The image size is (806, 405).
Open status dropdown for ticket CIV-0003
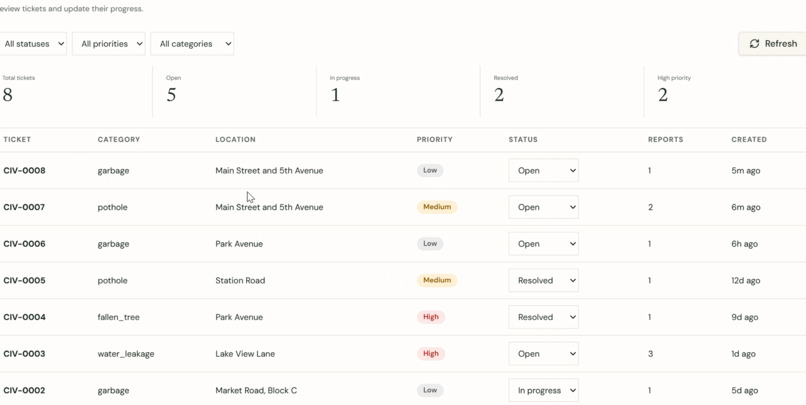click(x=543, y=354)
